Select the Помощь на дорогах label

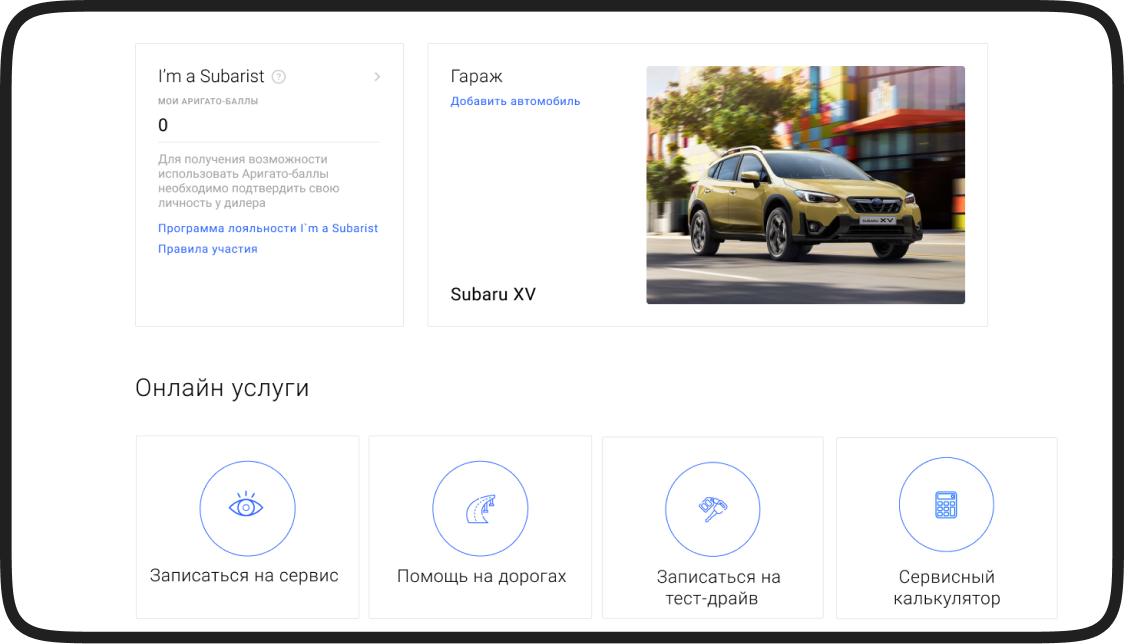click(482, 576)
